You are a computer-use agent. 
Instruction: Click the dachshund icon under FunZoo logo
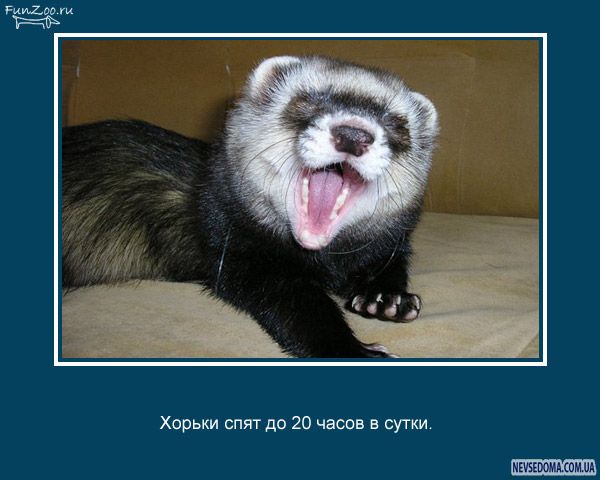(x=36, y=23)
